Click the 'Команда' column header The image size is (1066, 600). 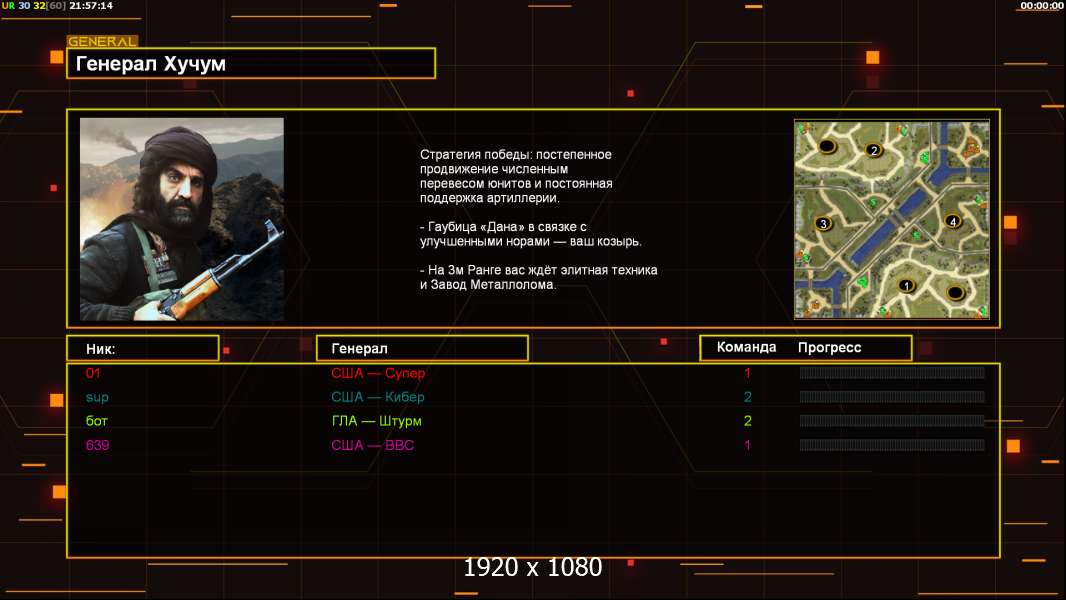click(x=746, y=347)
